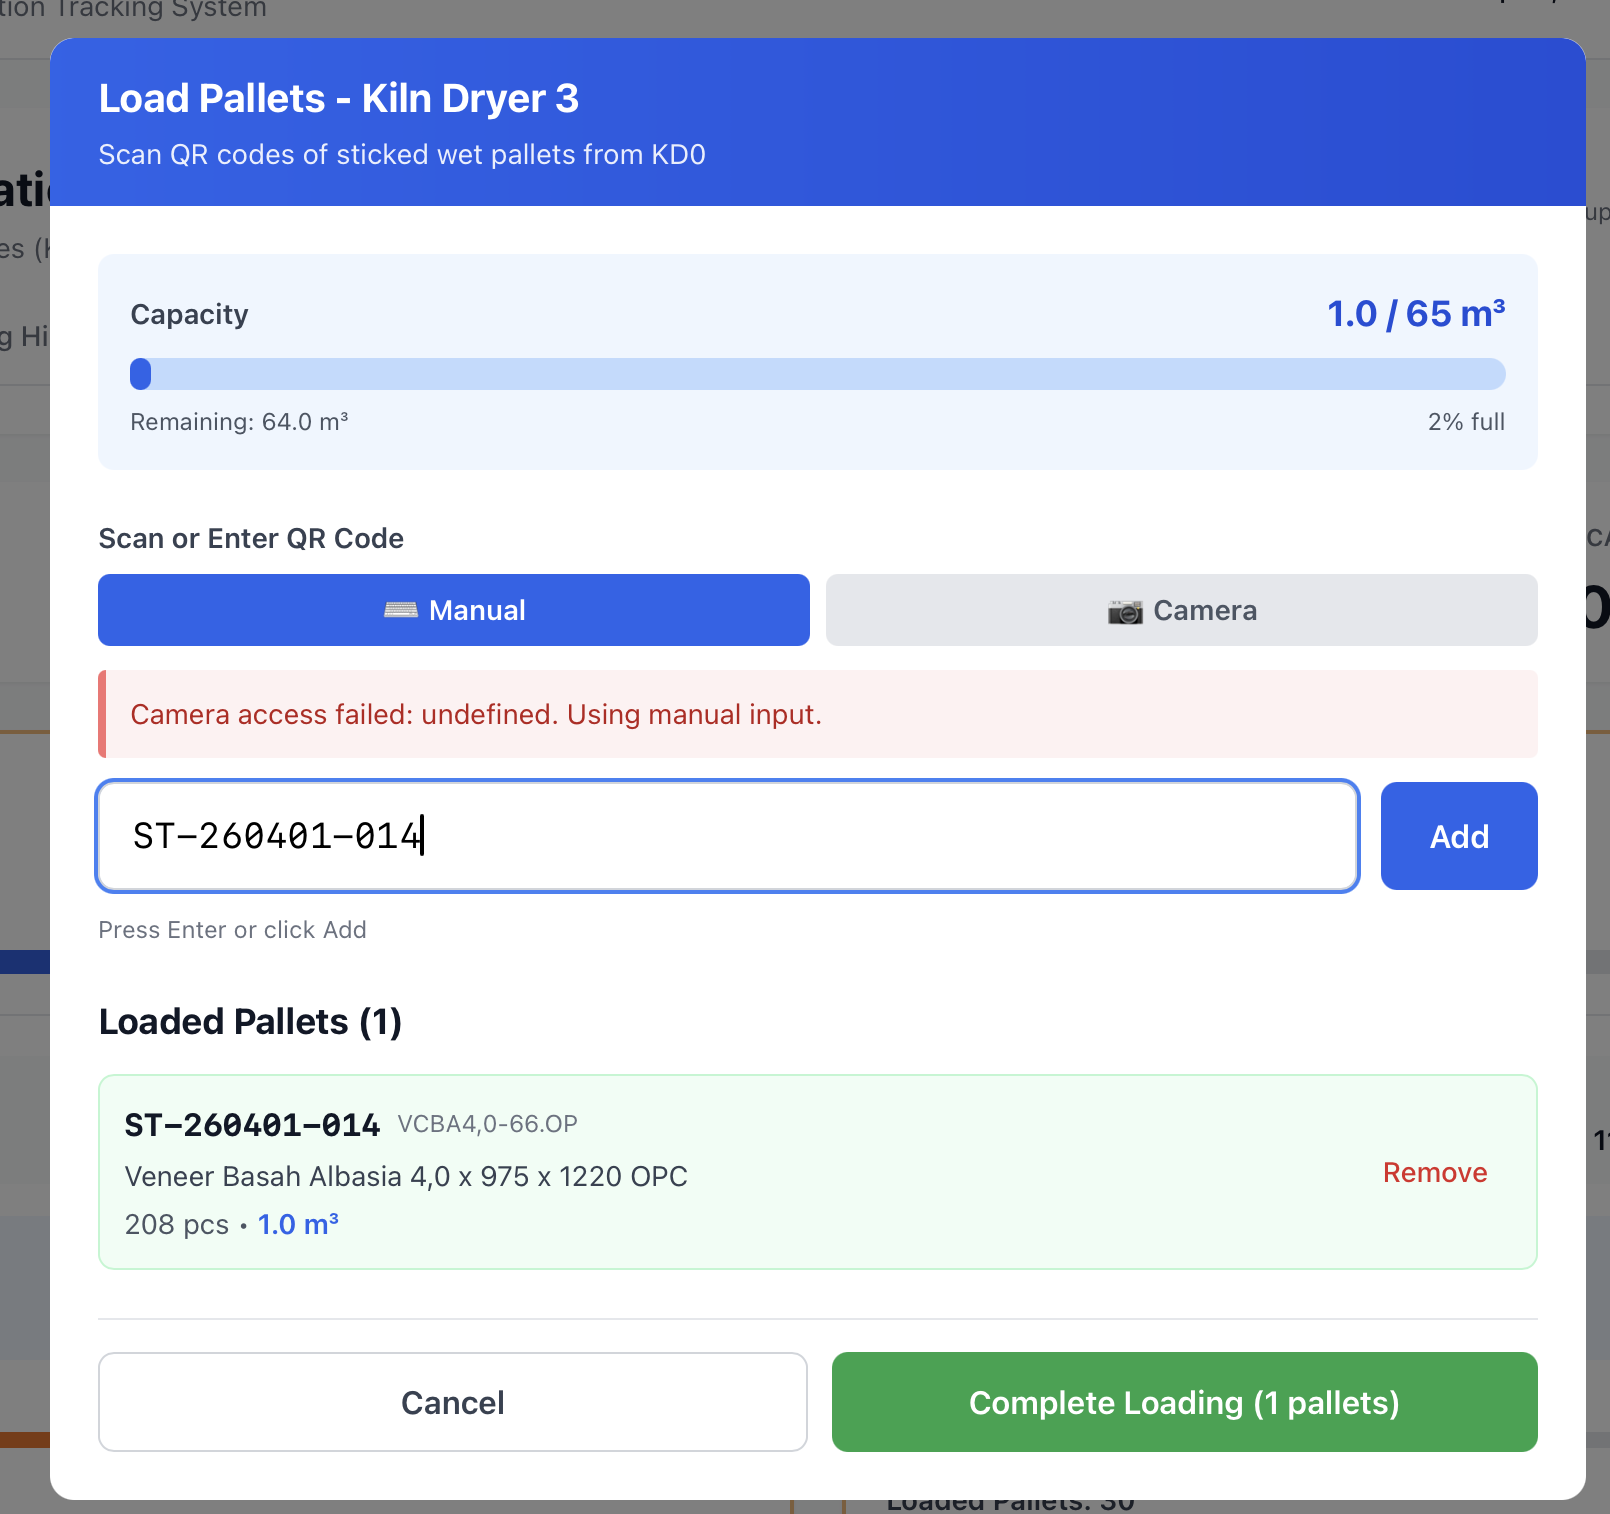Image resolution: width=1610 pixels, height=1514 pixels.
Task: Click the 1.0 / 65 m³ capacity value
Action: [x=1415, y=314]
